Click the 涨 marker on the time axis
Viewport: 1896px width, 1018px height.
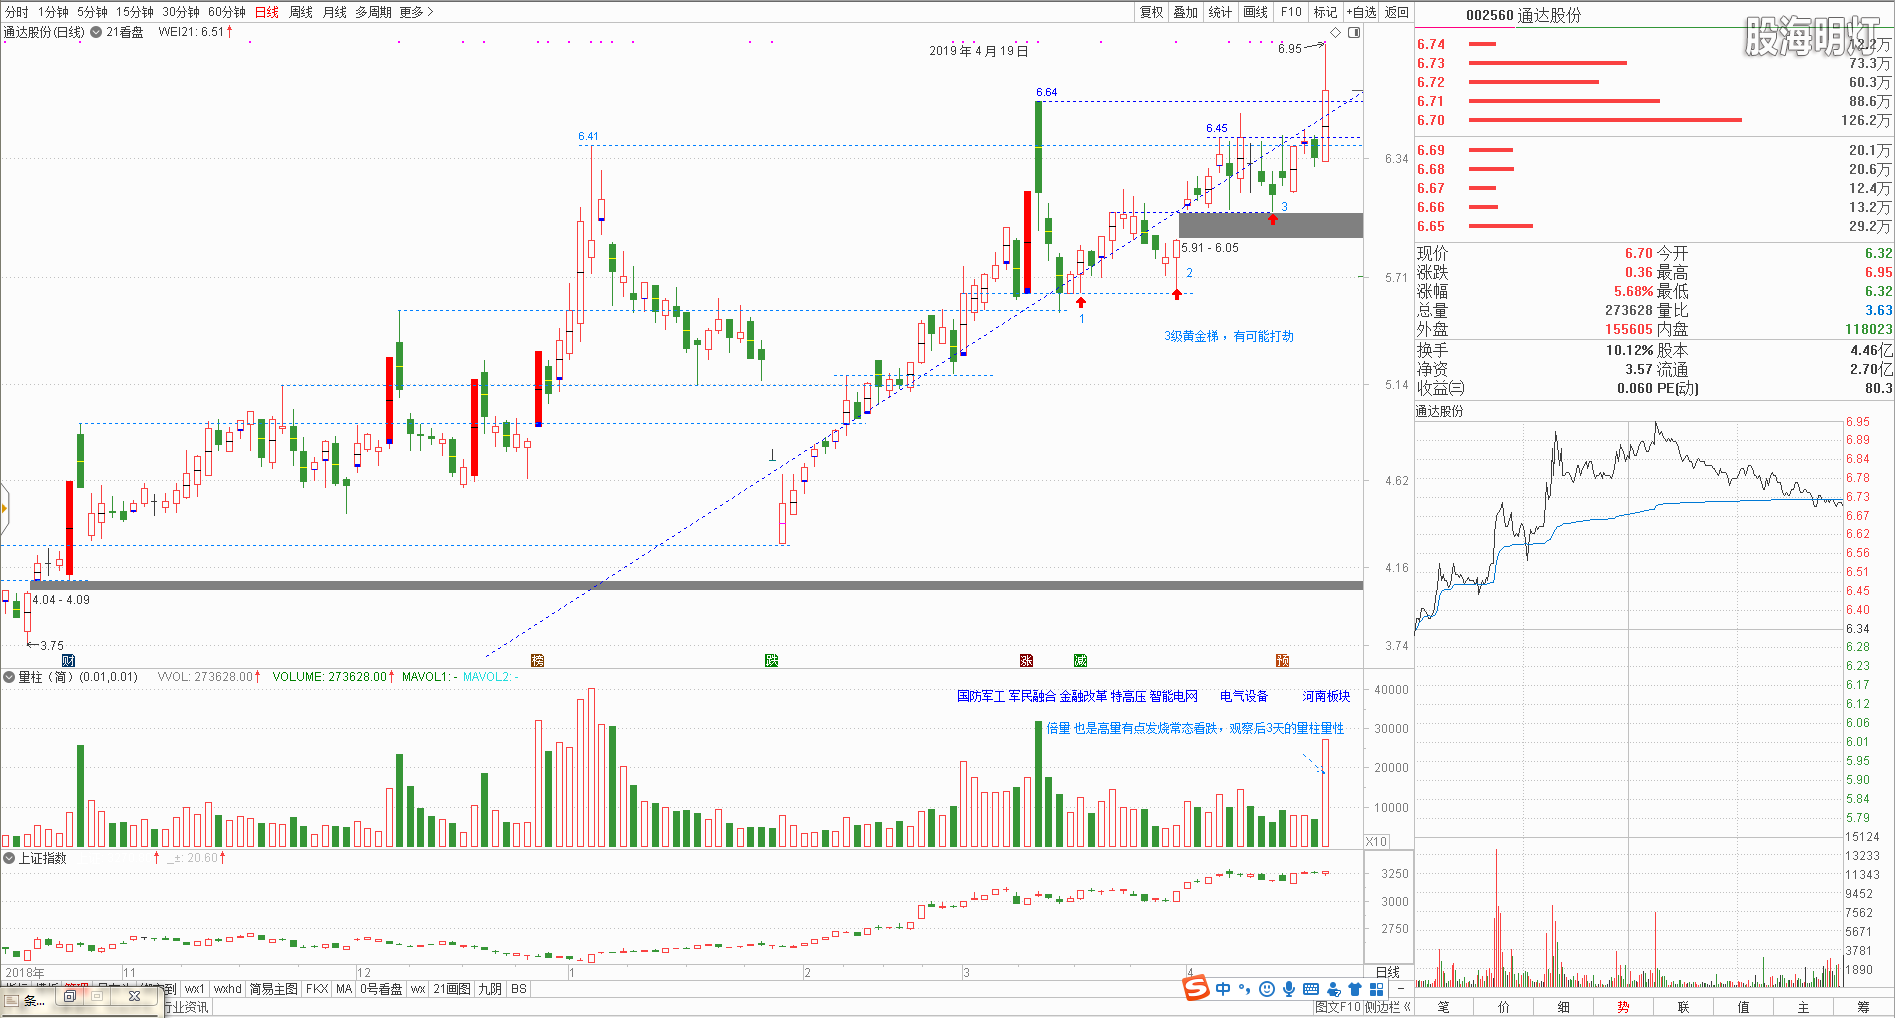pyautogui.click(x=1026, y=660)
